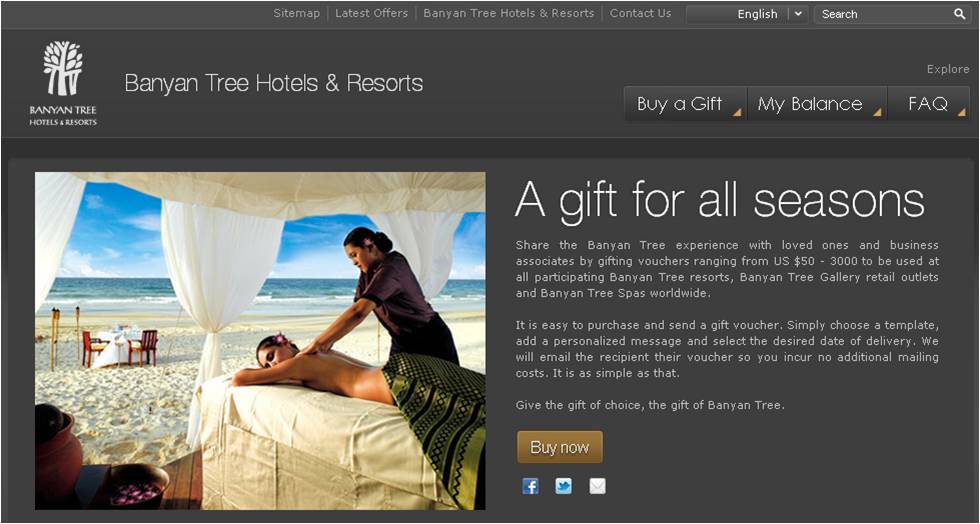Share by email envelope icon

click(598, 486)
